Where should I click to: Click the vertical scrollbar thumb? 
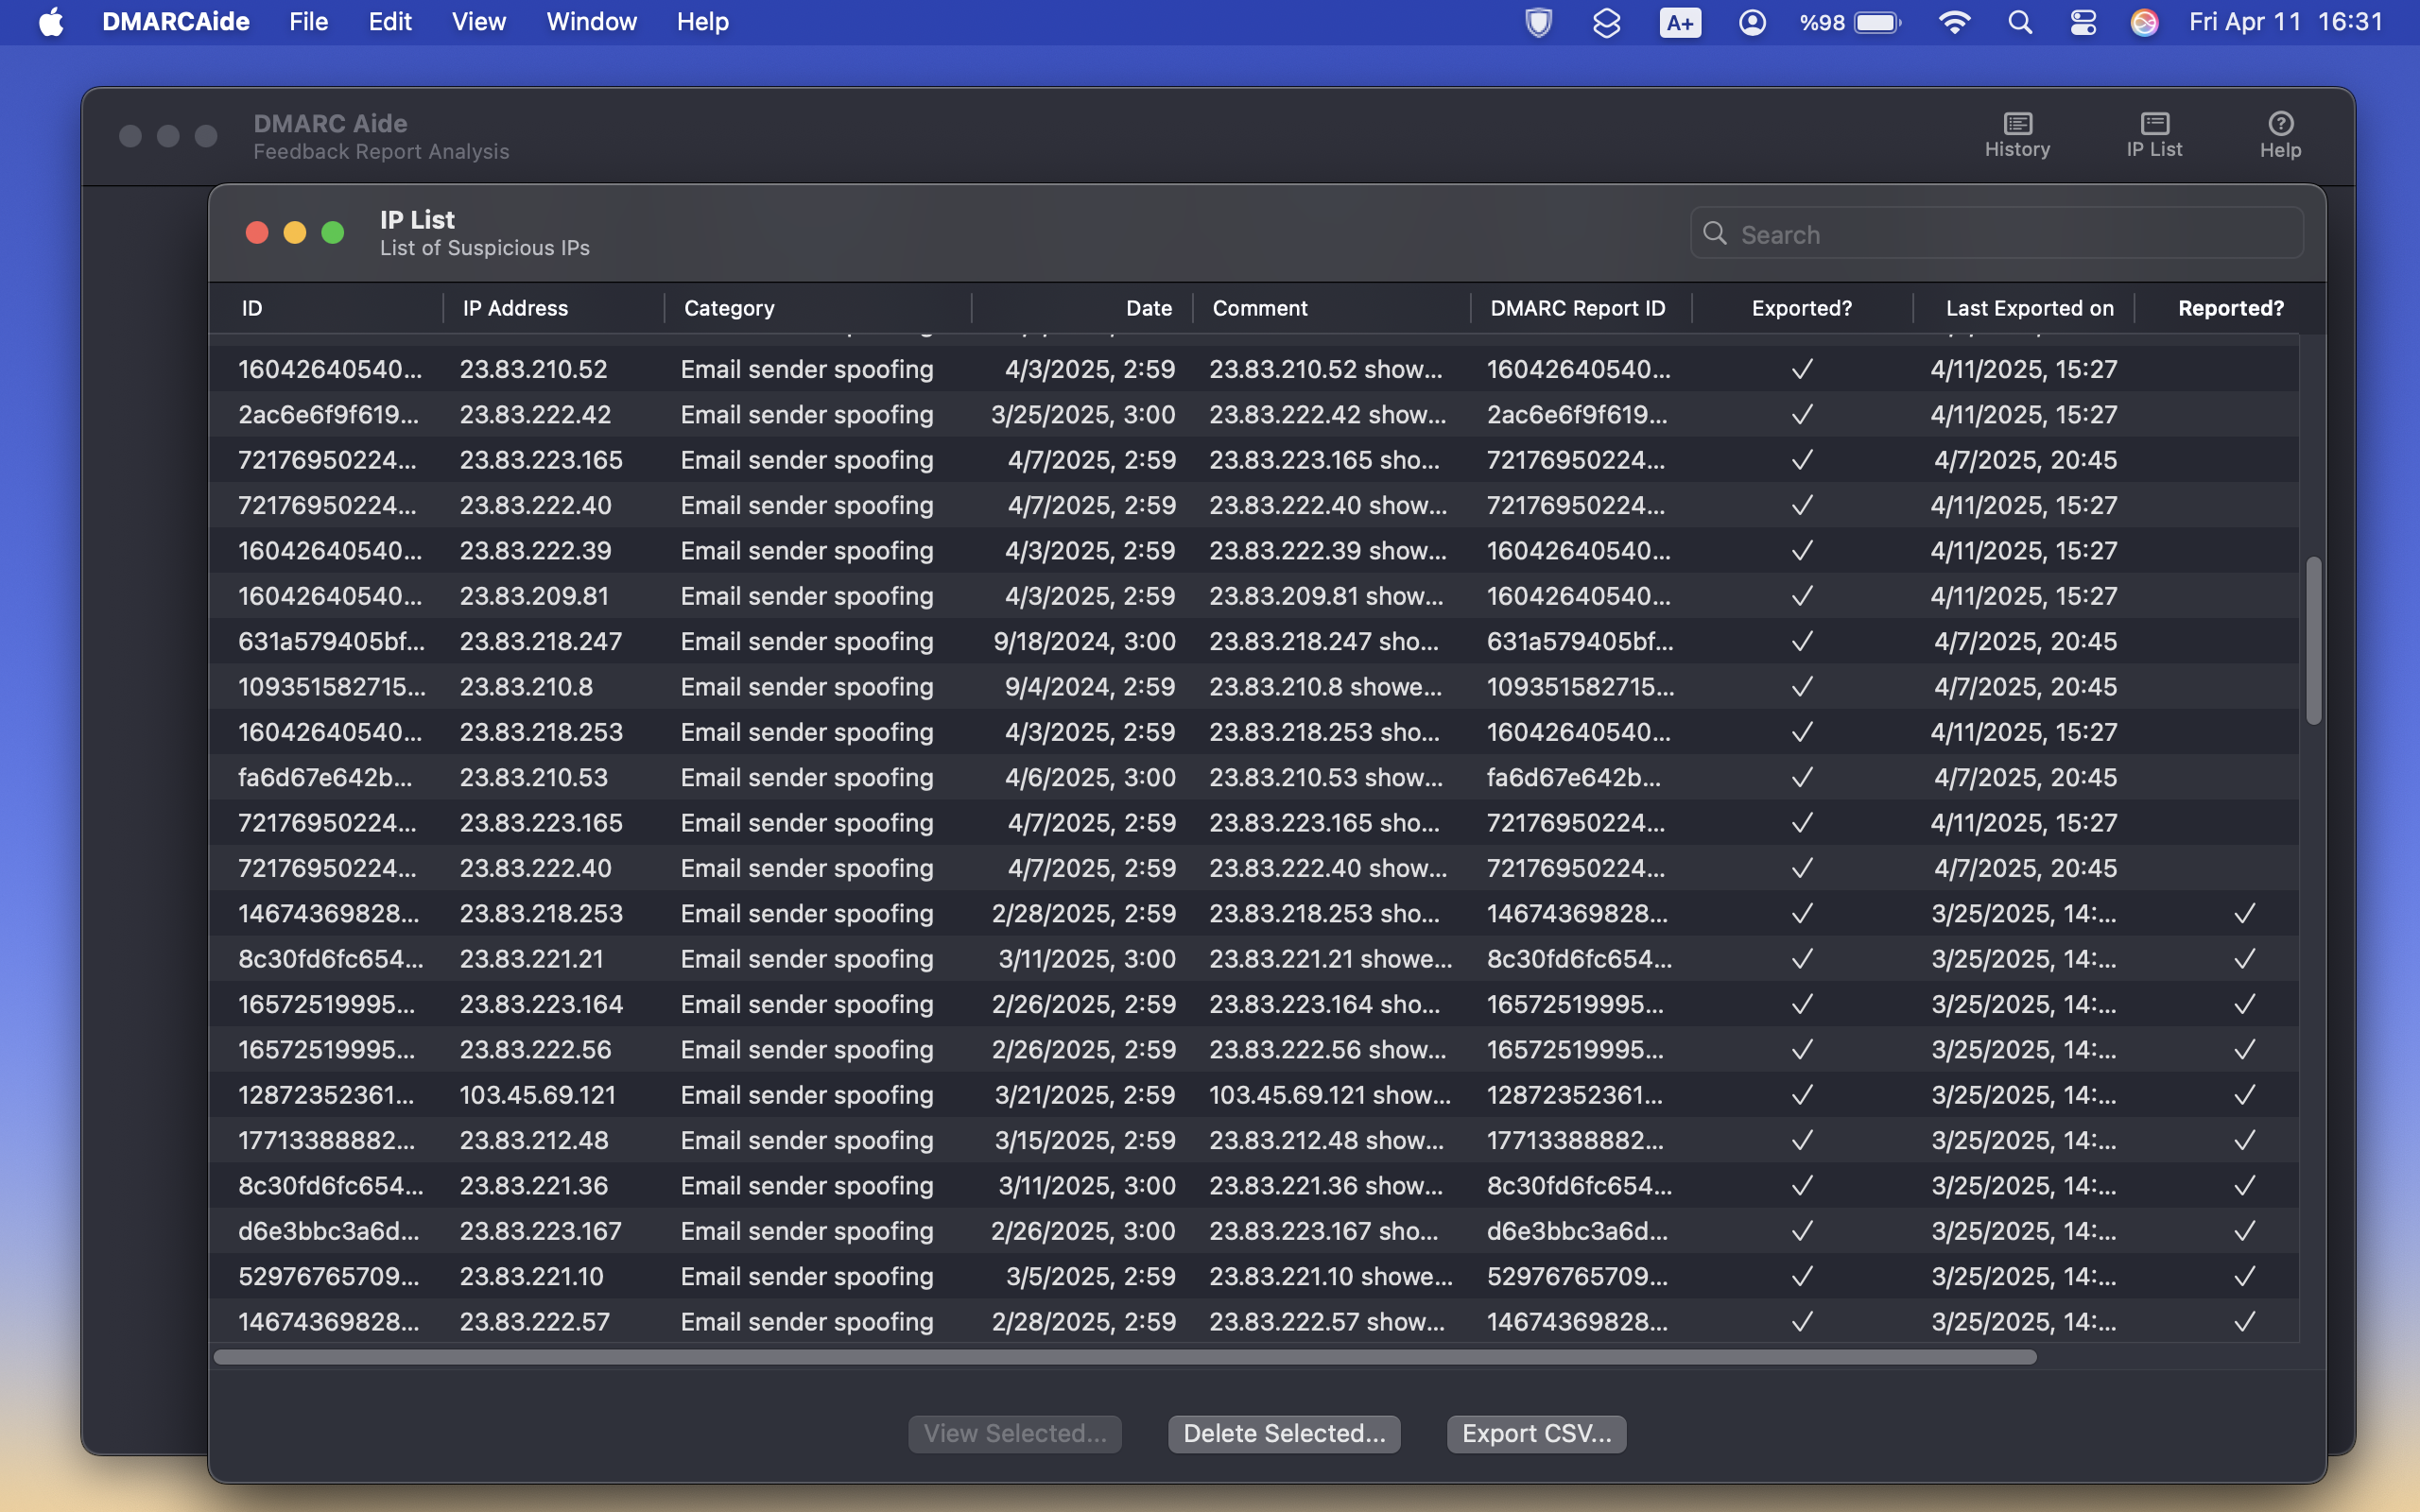2313,640
